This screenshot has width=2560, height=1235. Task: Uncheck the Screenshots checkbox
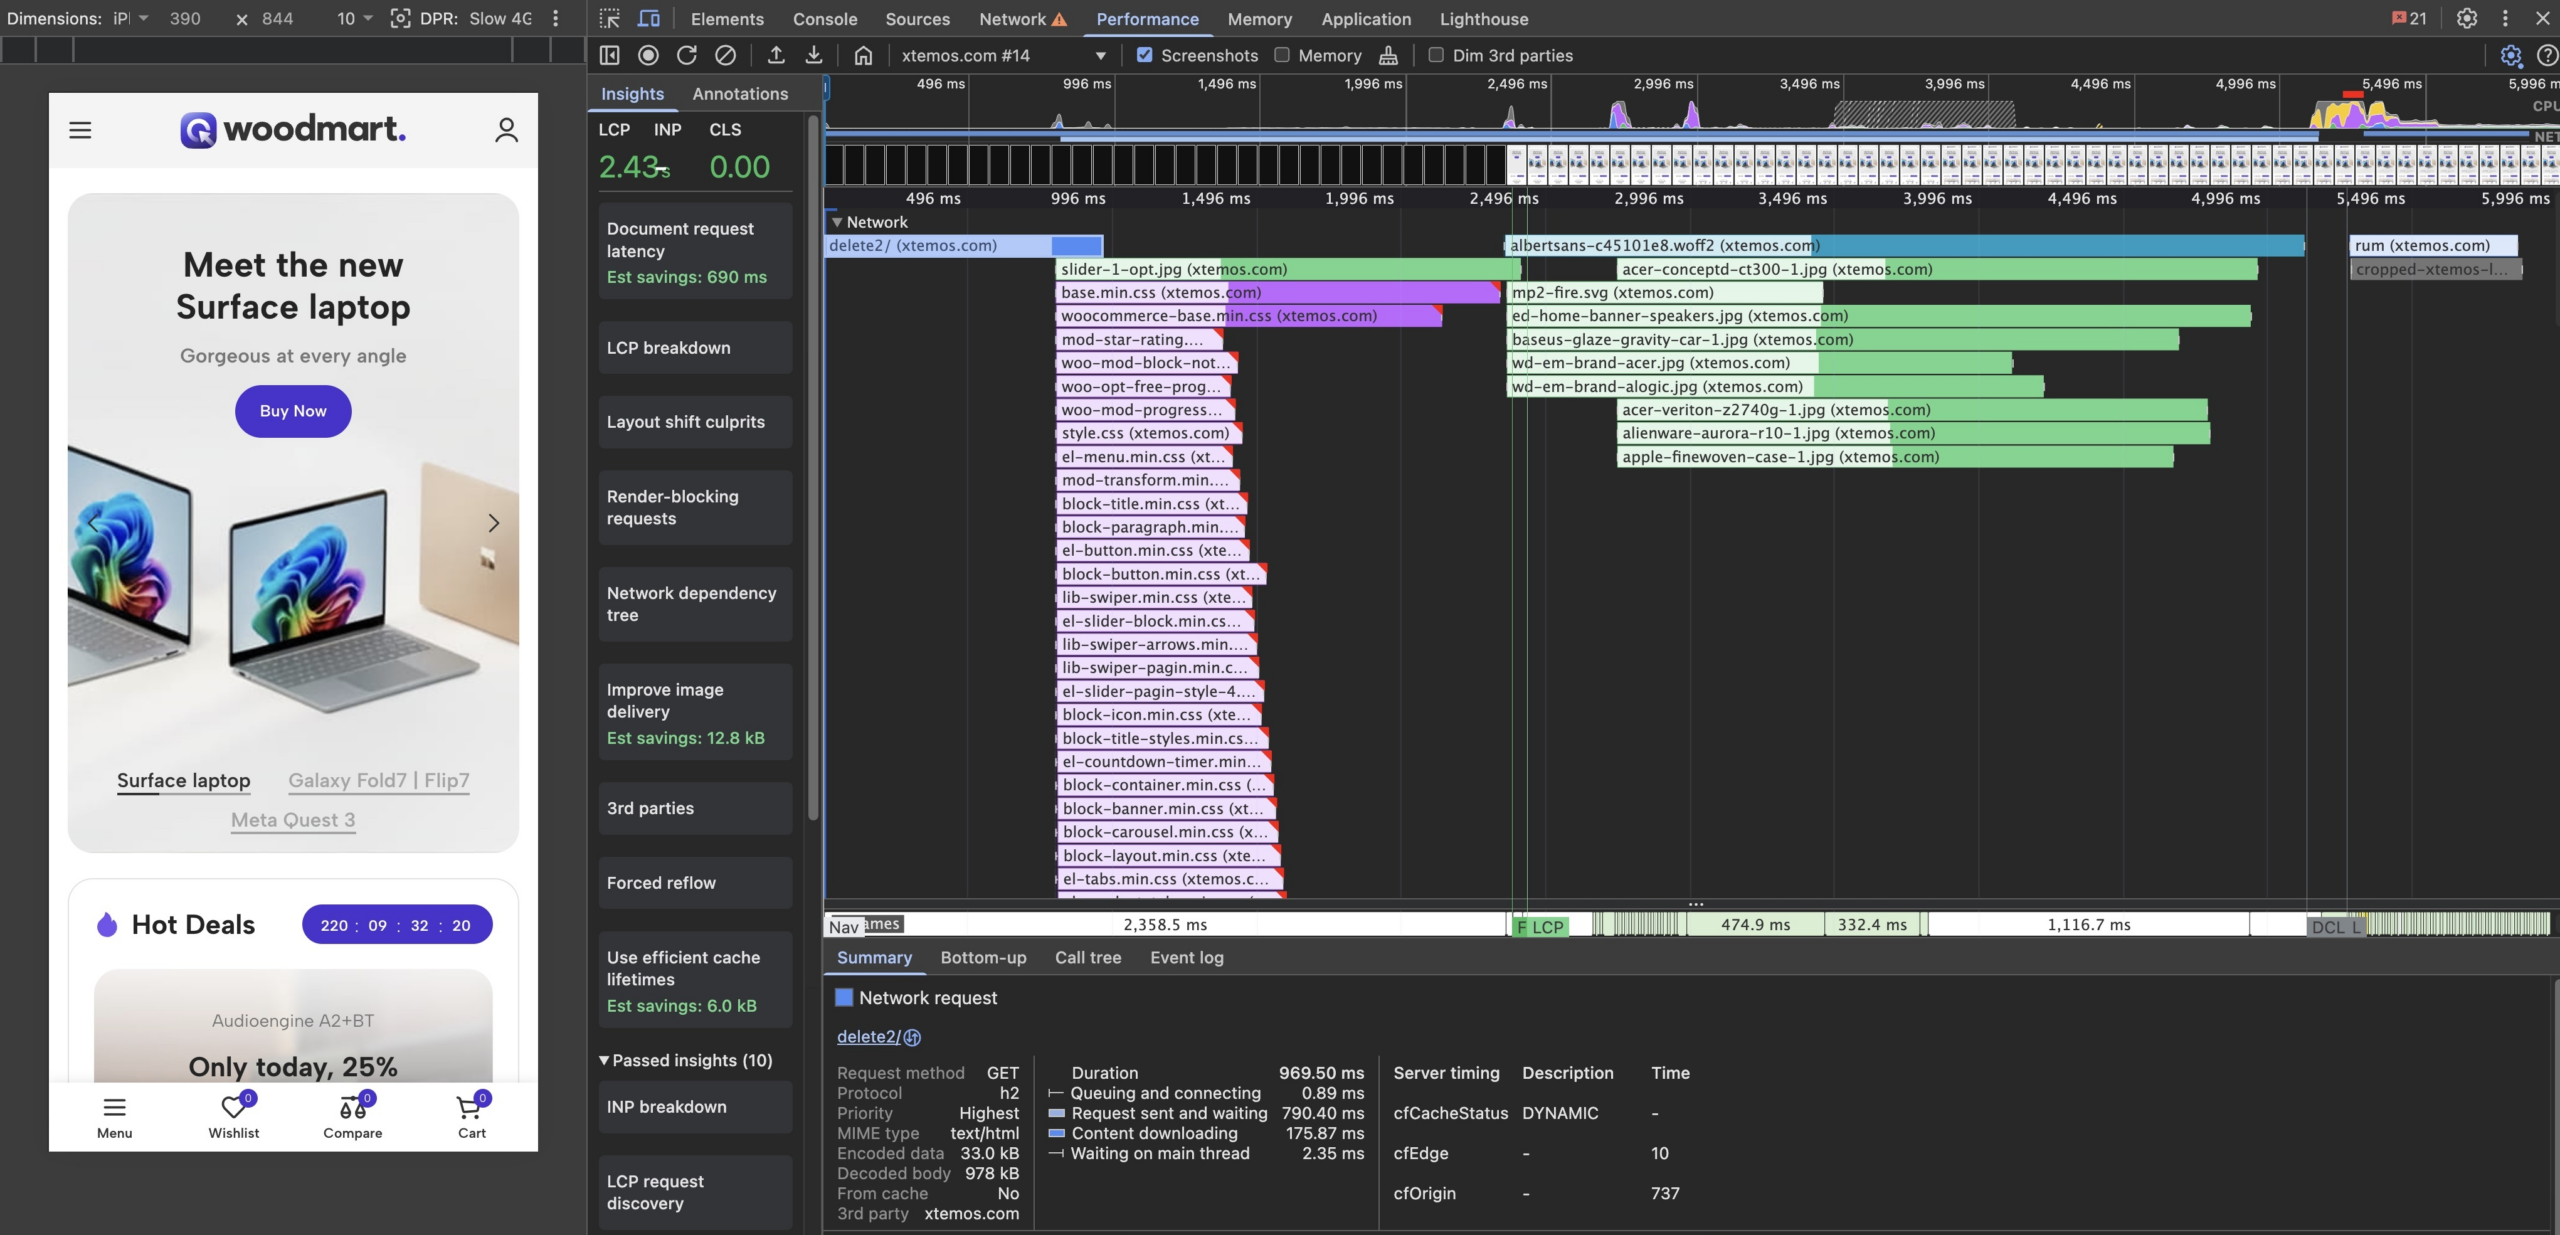[1145, 56]
